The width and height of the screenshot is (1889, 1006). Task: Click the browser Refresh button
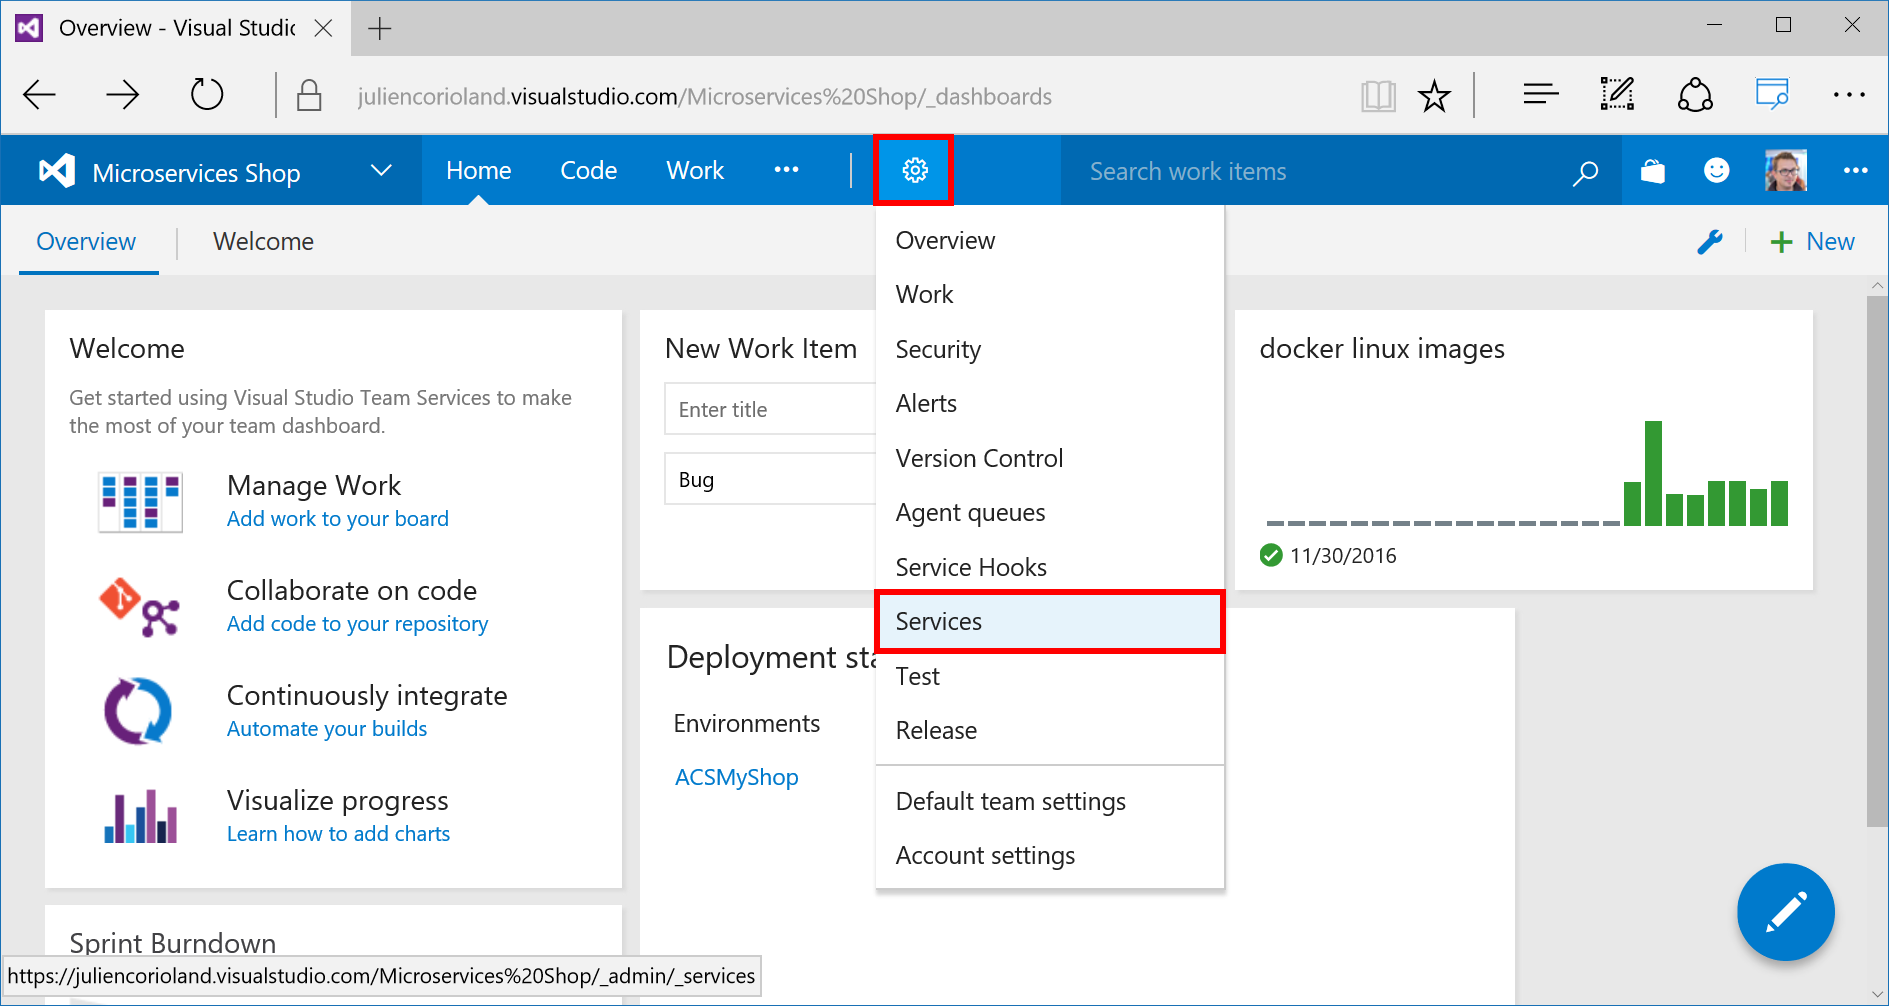[x=207, y=95]
